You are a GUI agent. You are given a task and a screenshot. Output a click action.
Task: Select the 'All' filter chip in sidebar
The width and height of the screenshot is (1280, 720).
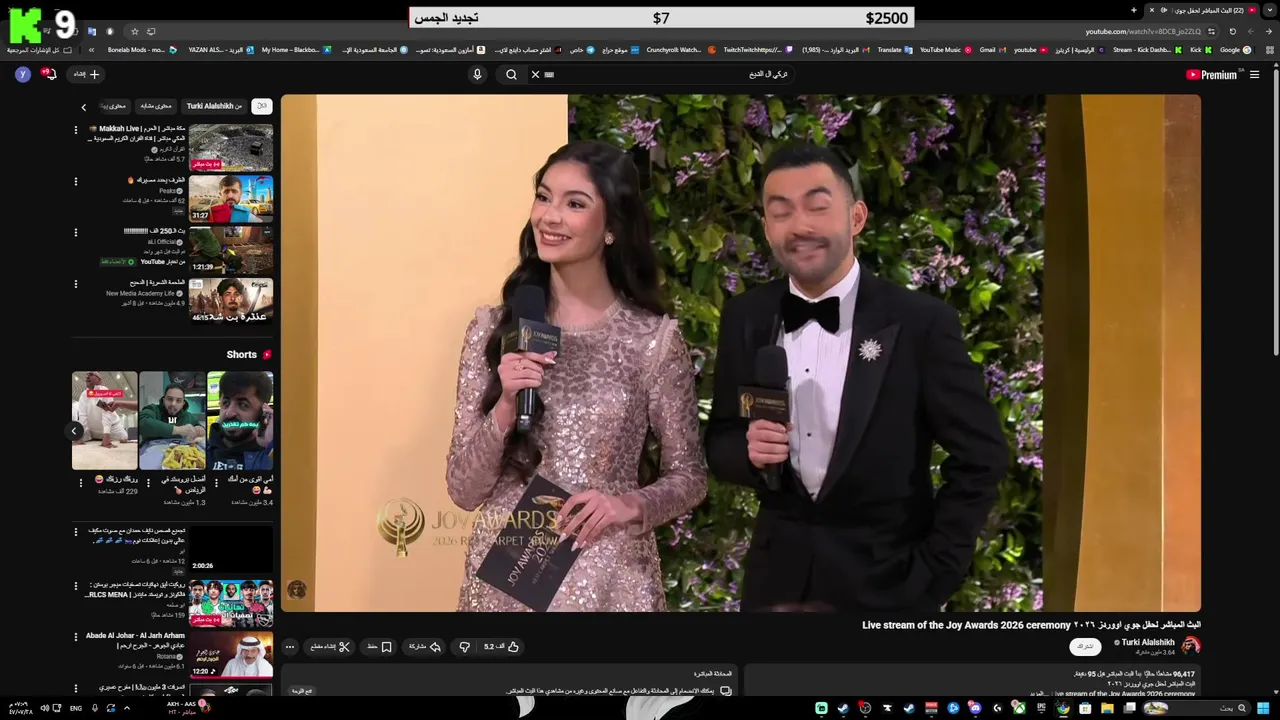coord(261,106)
